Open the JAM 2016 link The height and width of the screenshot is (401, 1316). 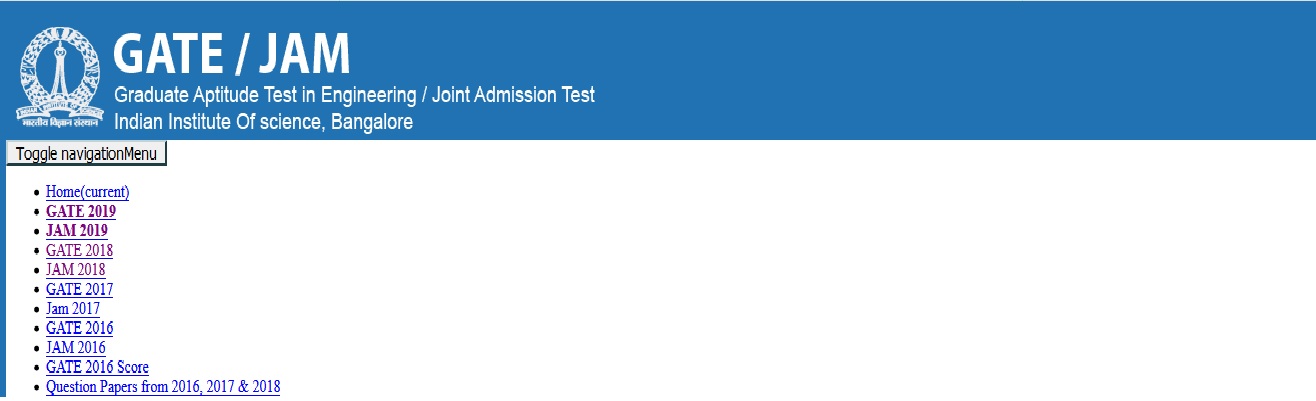(75, 348)
